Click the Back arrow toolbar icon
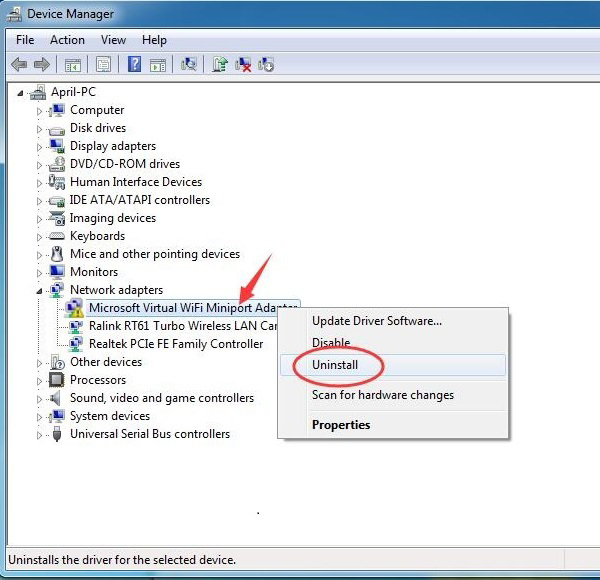The height and width of the screenshot is (580, 600). (19, 64)
